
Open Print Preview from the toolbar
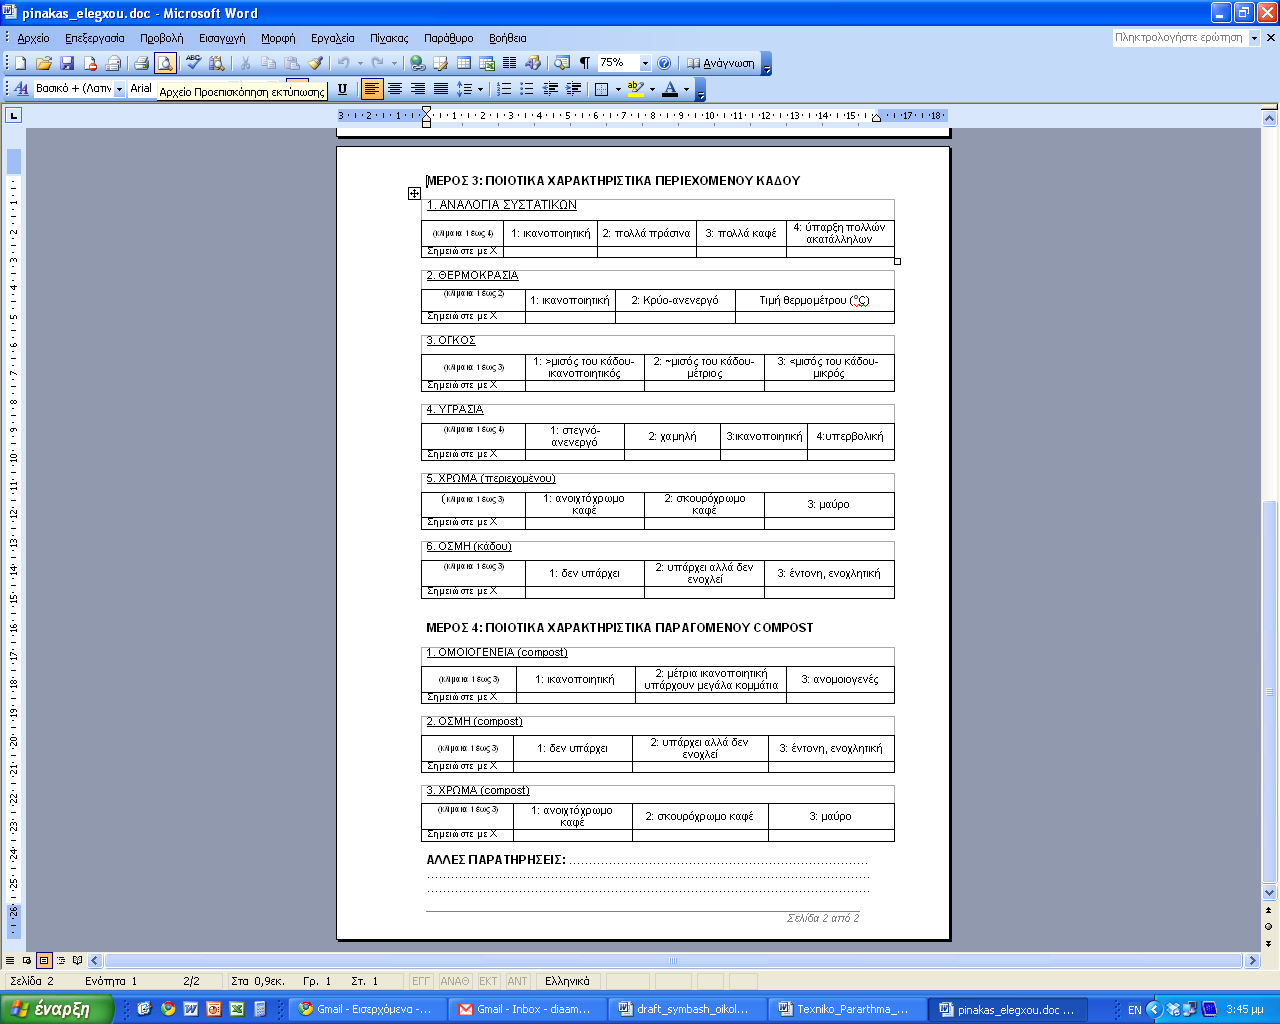pos(165,63)
